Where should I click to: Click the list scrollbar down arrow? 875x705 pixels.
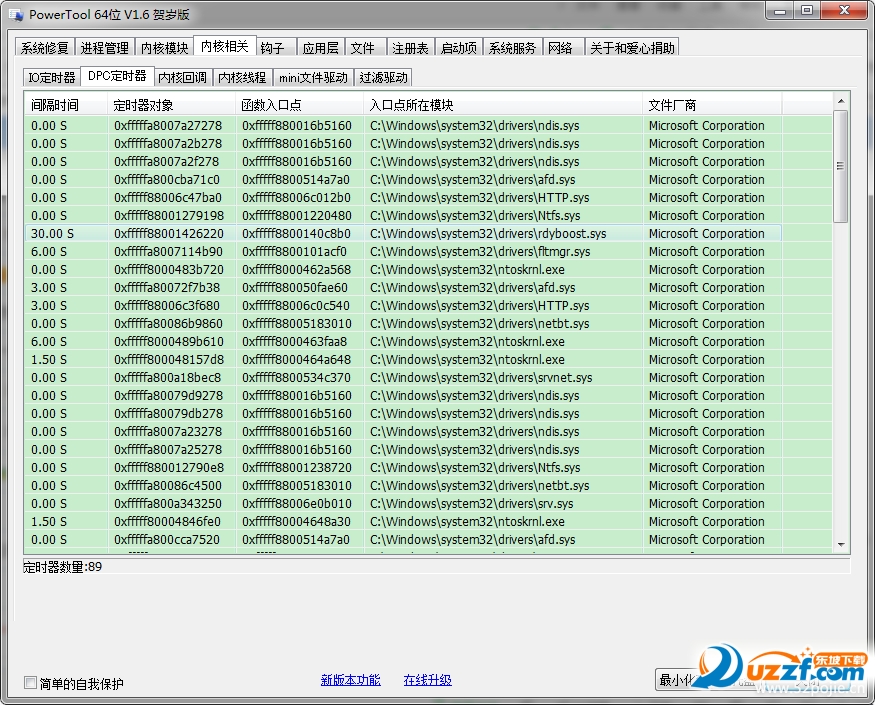click(x=841, y=545)
